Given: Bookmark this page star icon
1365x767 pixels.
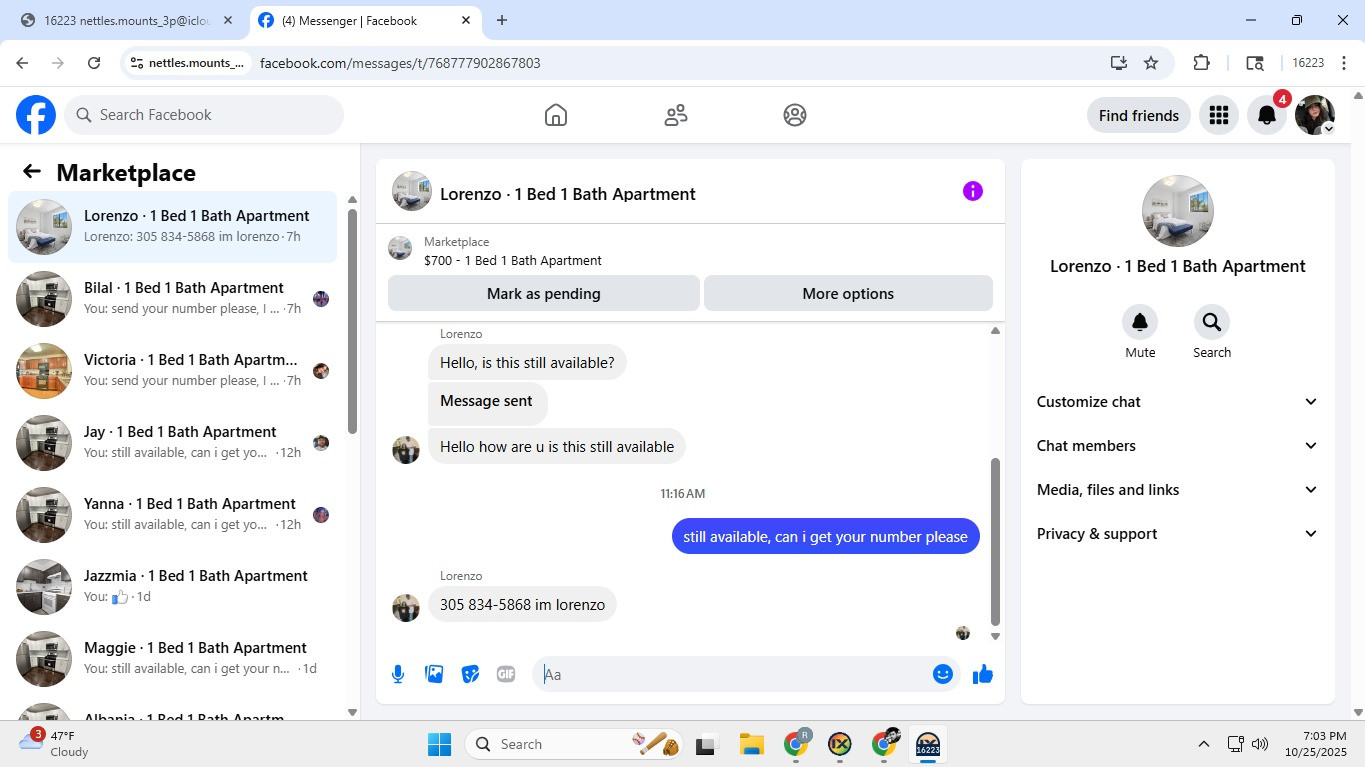Looking at the screenshot, I should pyautogui.click(x=1151, y=63).
